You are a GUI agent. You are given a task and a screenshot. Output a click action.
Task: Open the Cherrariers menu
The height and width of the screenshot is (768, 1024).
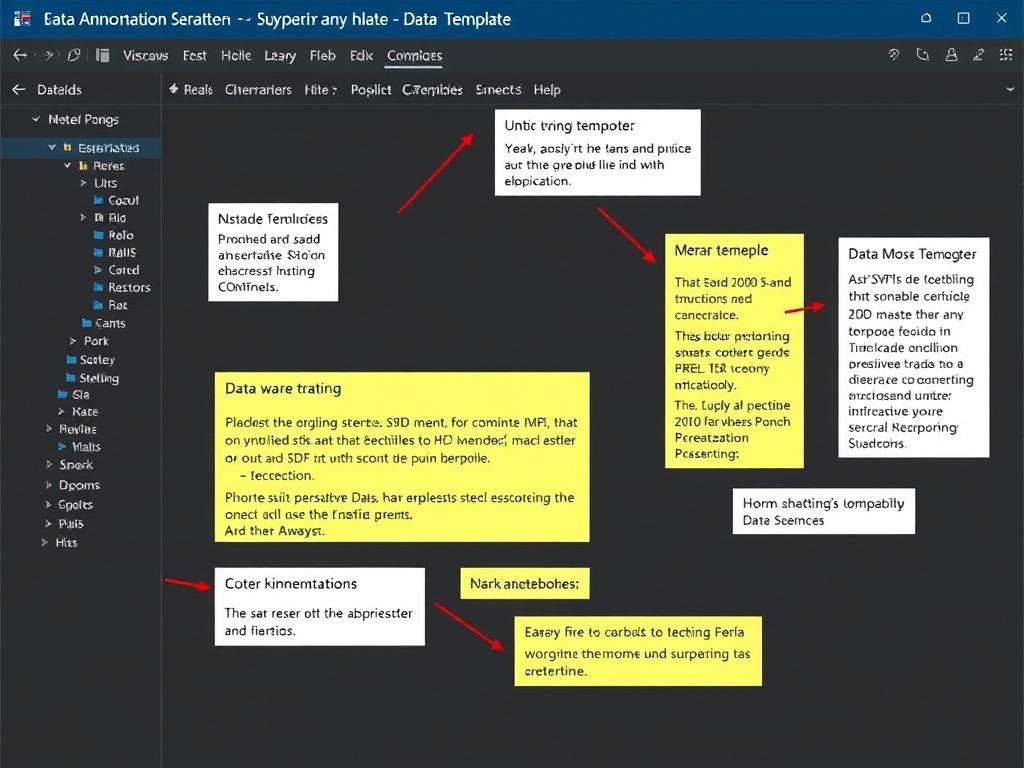[258, 90]
